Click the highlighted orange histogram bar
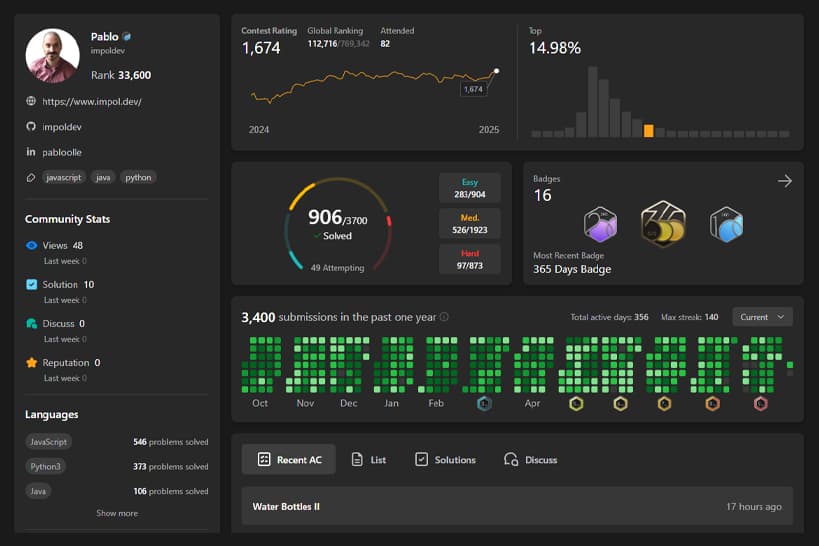This screenshot has height=546, width=819. point(649,130)
